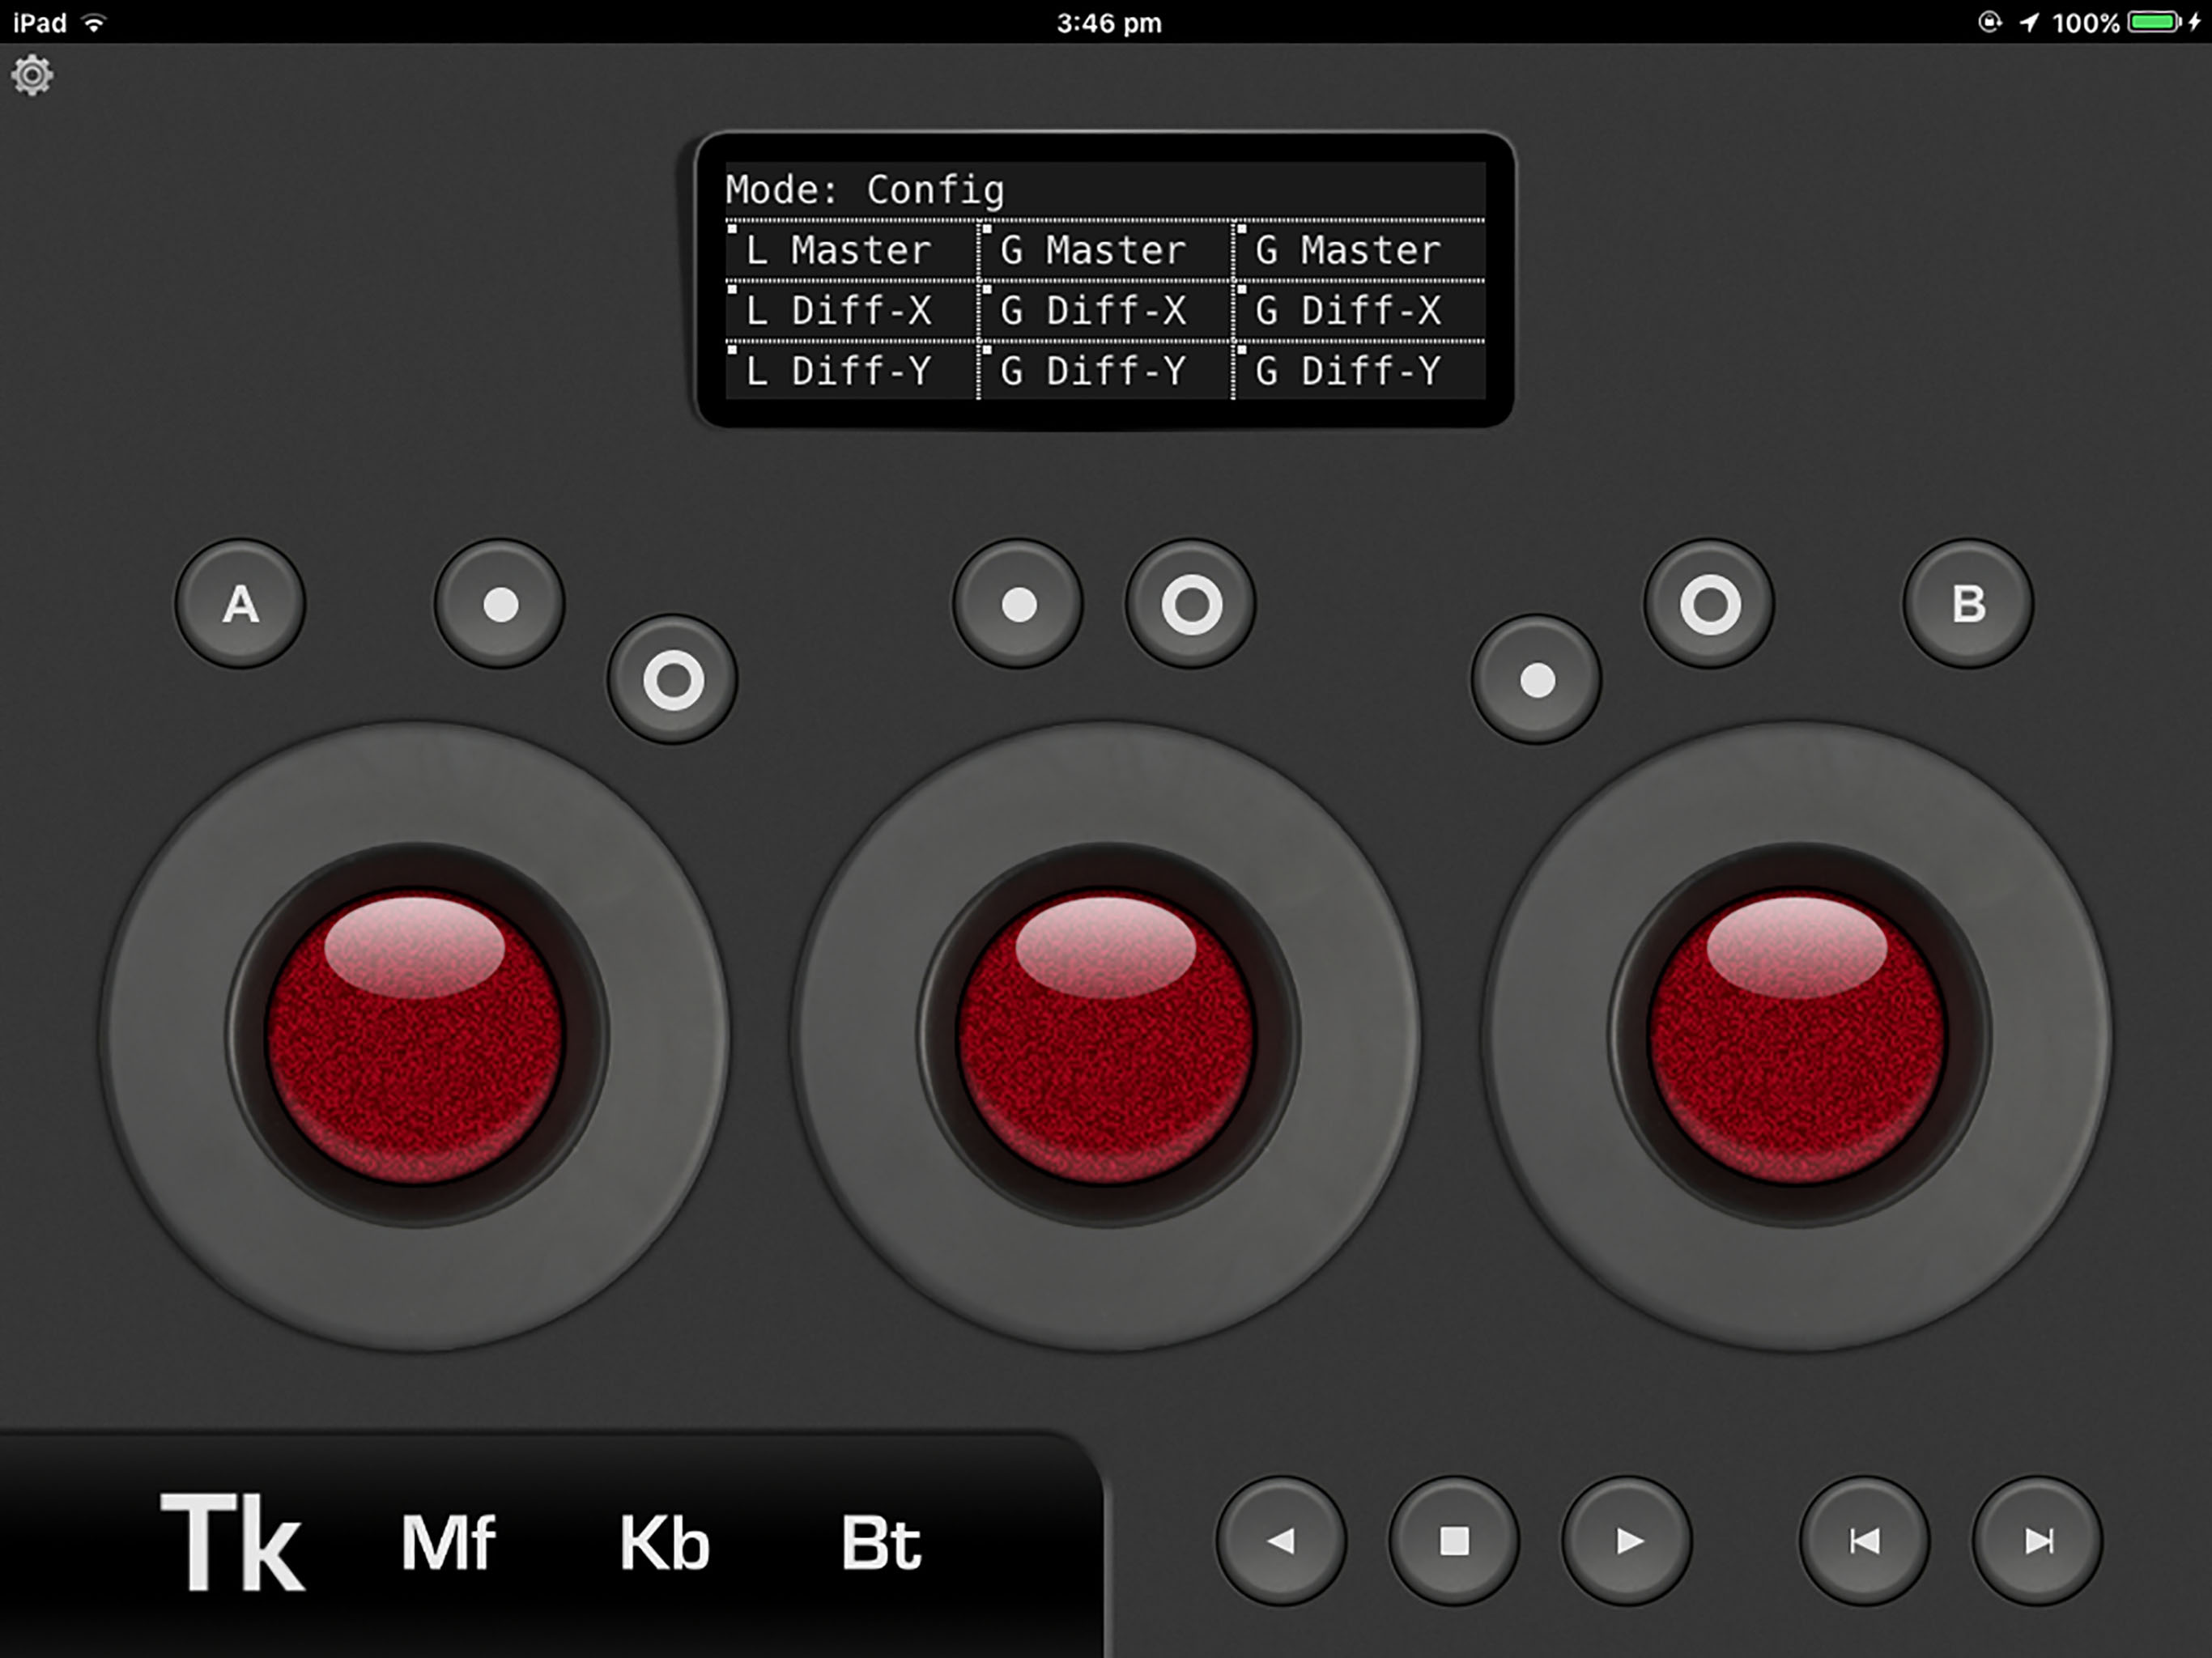Tap the solid dot button near right trackball

point(1537,680)
